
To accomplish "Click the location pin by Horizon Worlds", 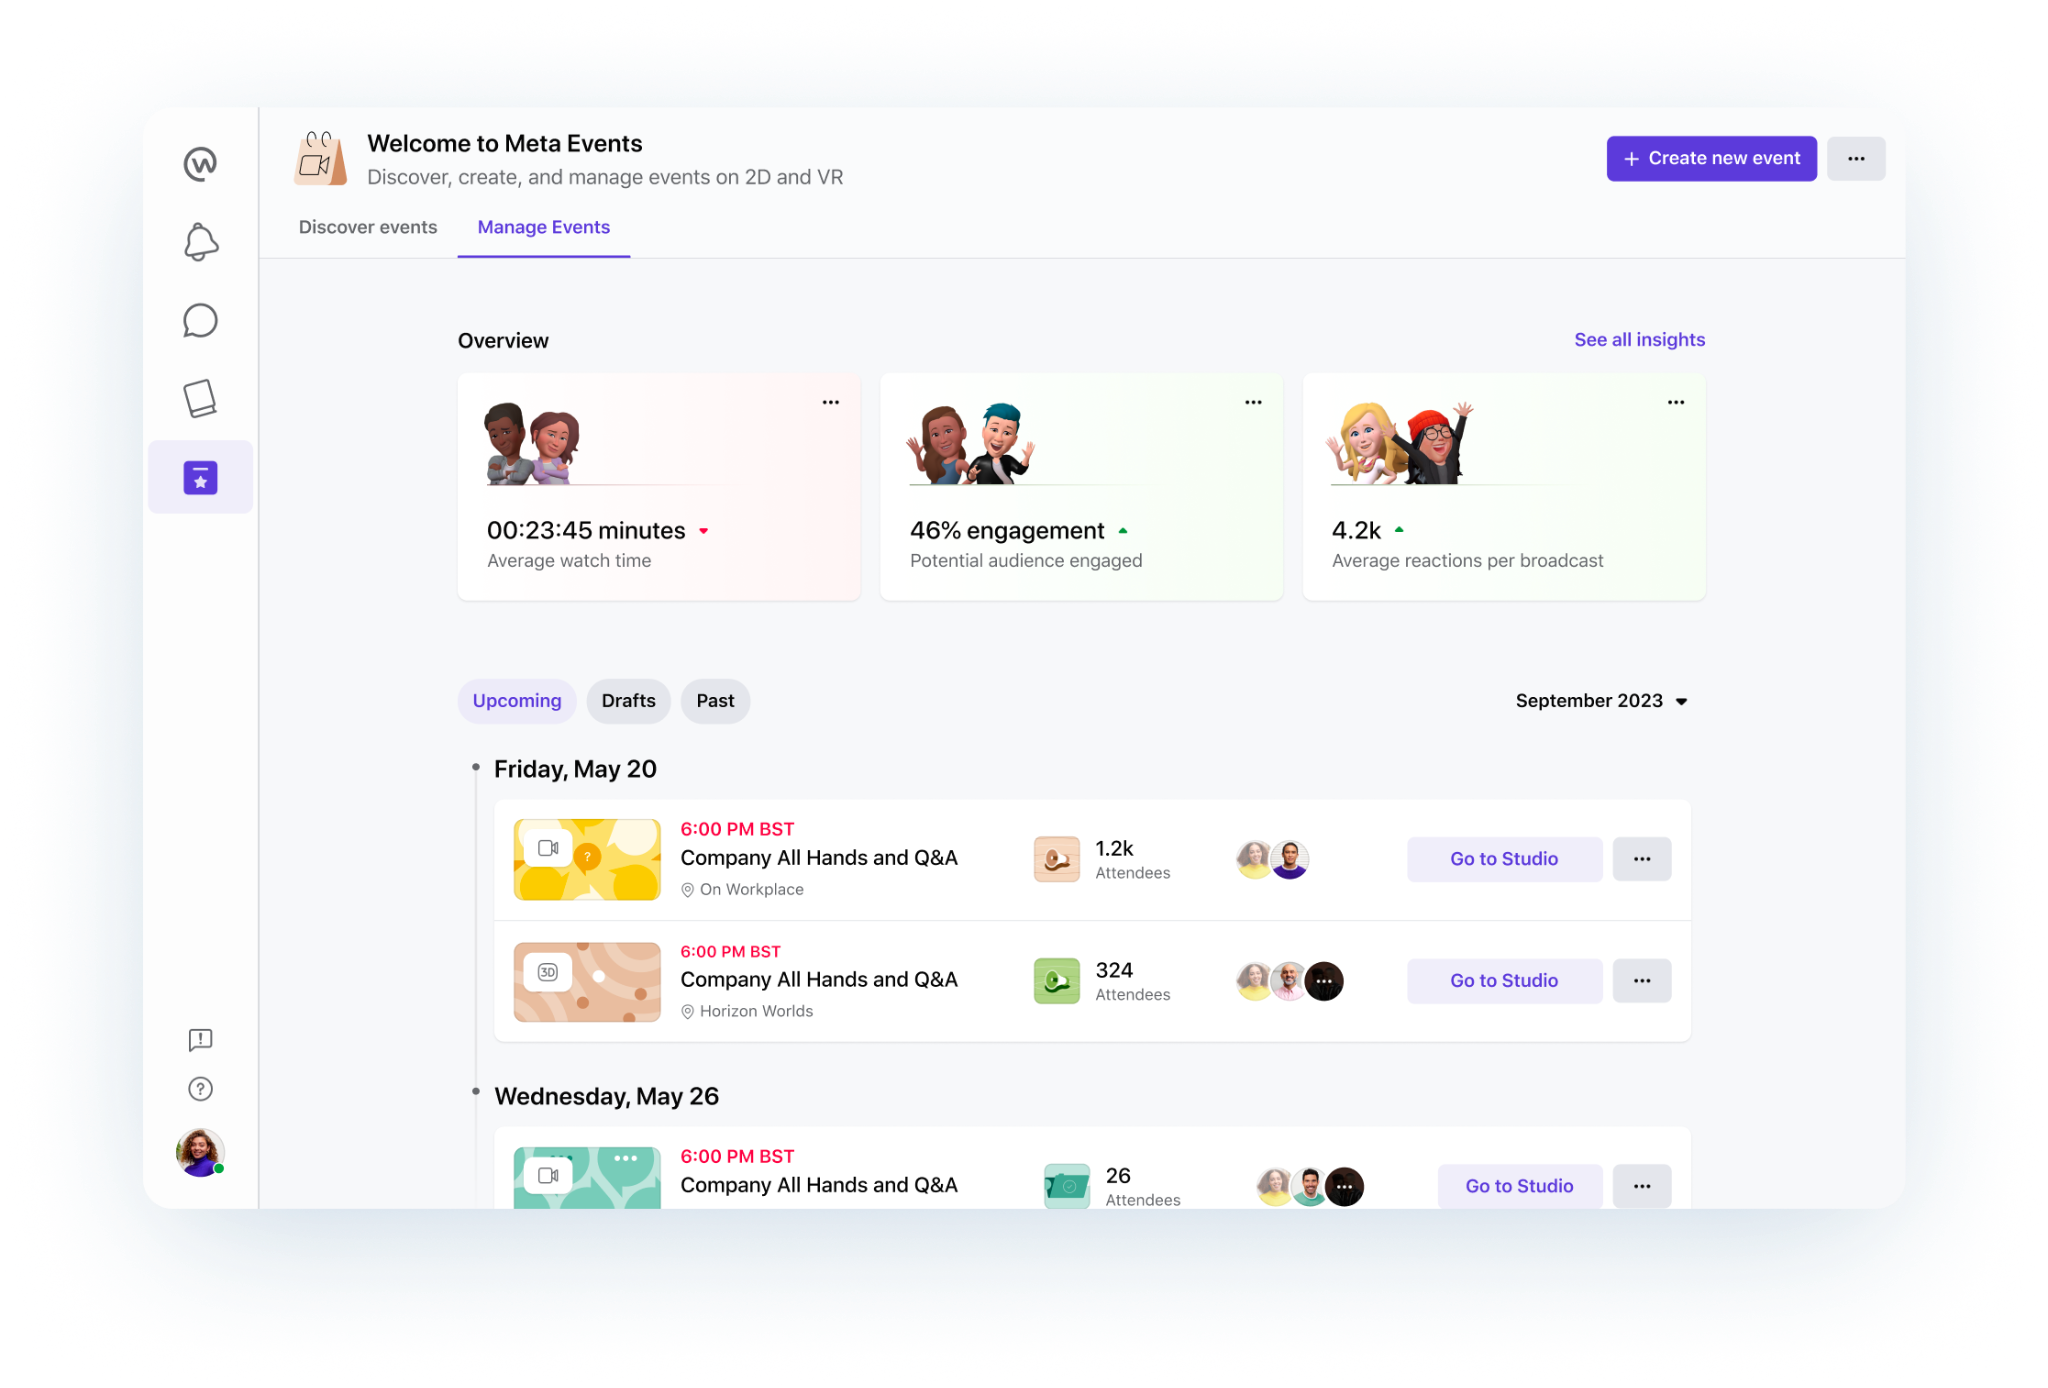I will (687, 1012).
